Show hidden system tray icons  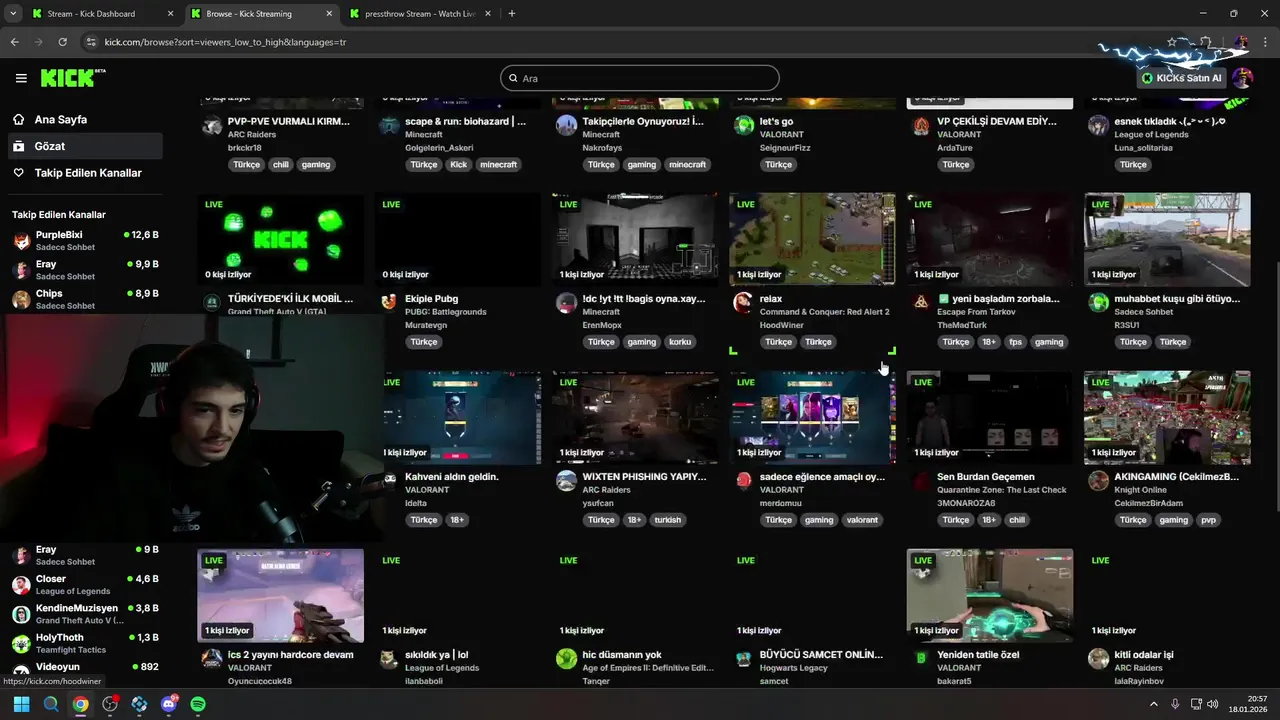tap(1153, 704)
